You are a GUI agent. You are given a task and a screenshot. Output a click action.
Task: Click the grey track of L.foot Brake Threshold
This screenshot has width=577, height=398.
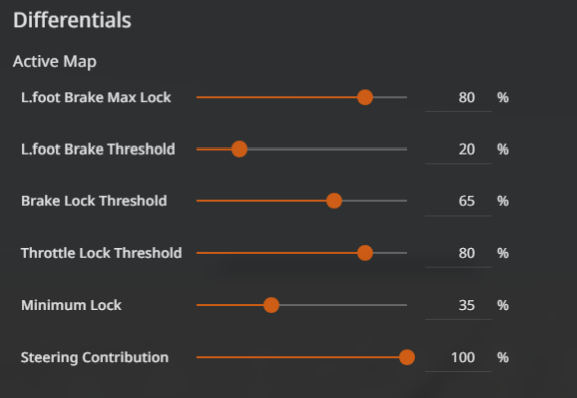(327, 149)
